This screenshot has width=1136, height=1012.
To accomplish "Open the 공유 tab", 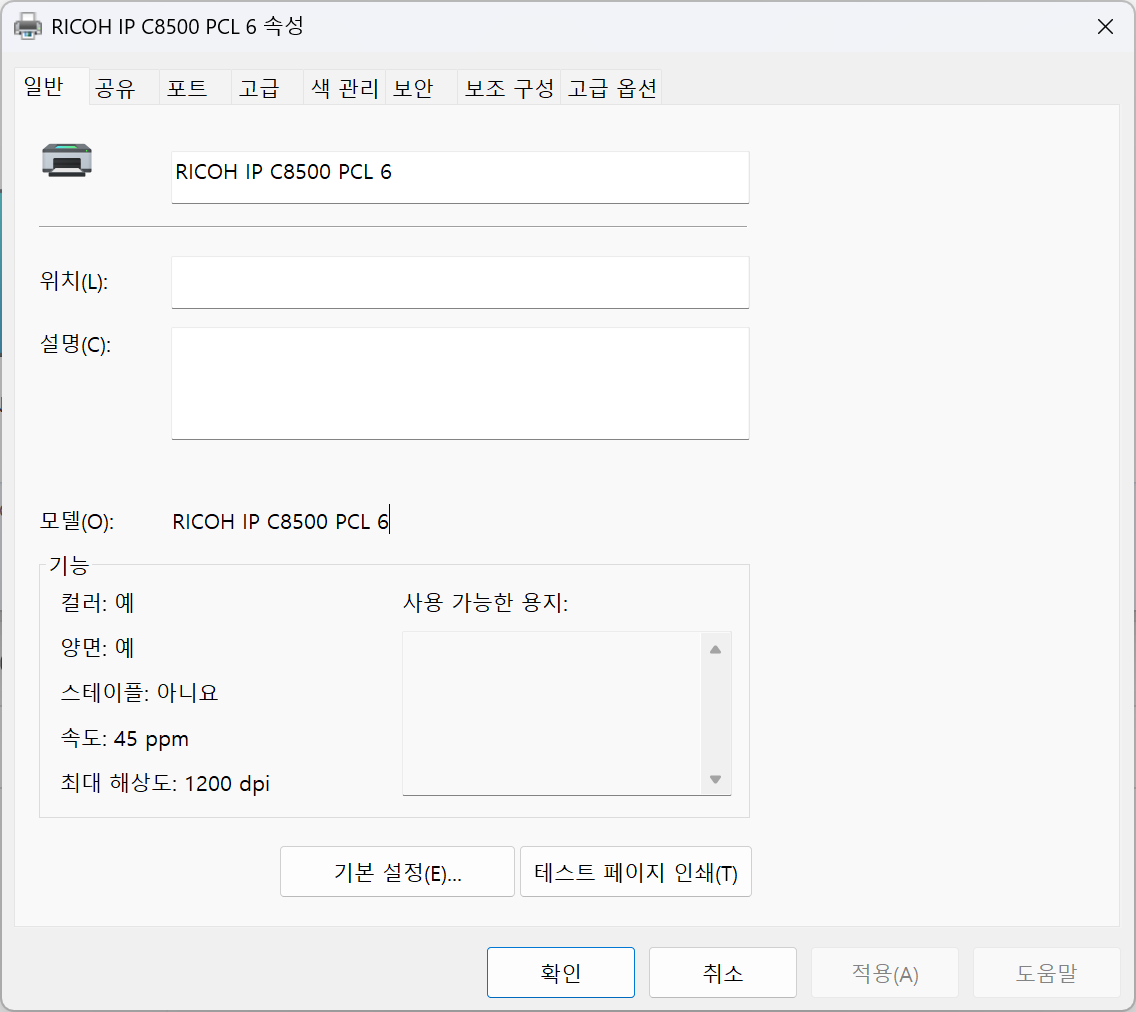I will (124, 88).
